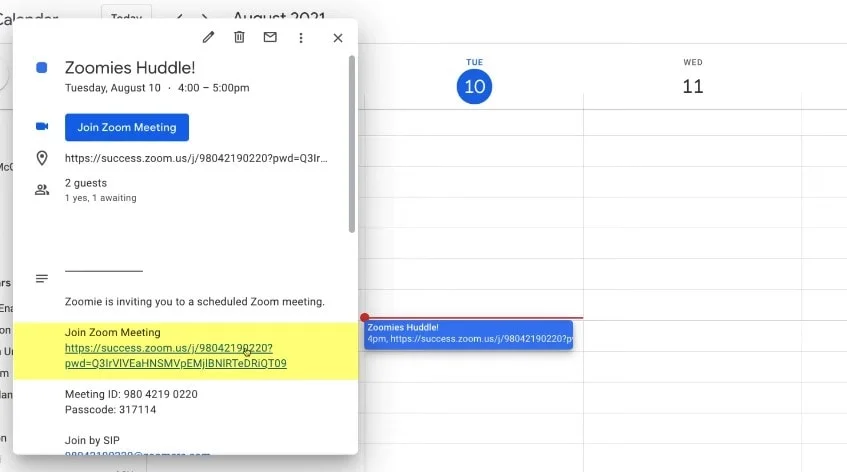
Task: Click the location URL text beside pin
Action: 196,158
